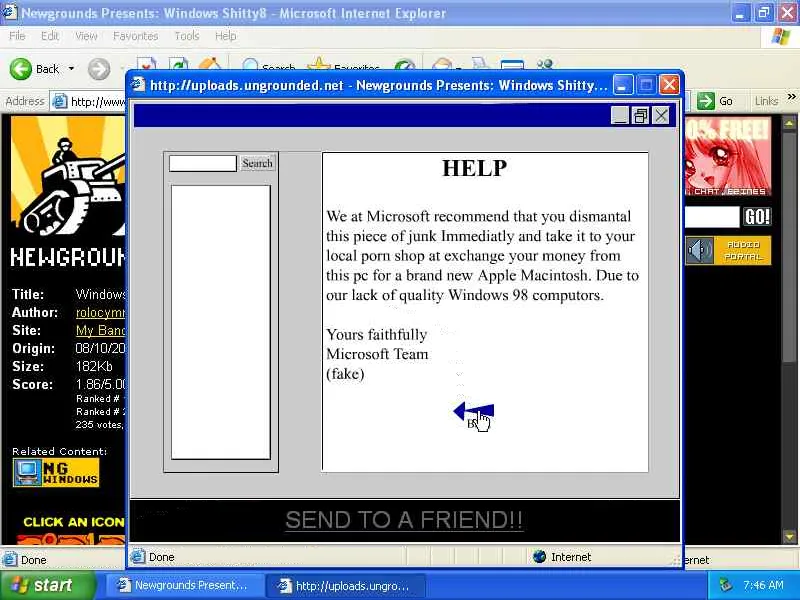Click the blue Back arrow in Help page
This screenshot has width=800, height=600.
point(473,411)
